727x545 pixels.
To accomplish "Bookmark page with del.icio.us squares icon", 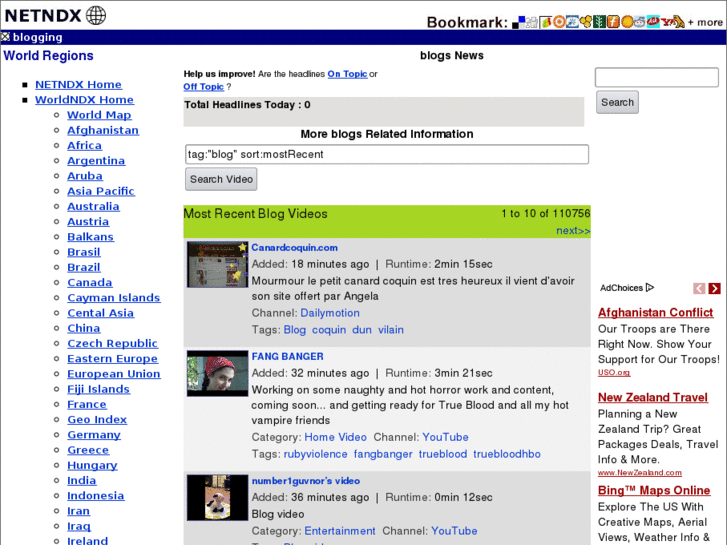I will click(x=518, y=22).
